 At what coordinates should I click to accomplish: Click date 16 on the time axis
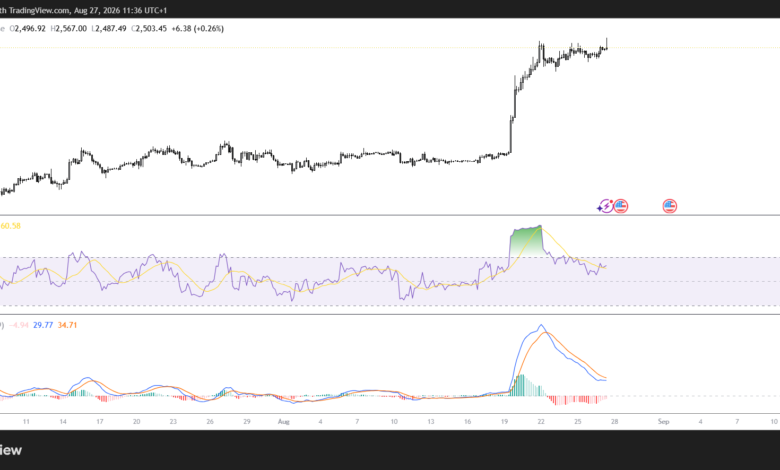[468, 422]
